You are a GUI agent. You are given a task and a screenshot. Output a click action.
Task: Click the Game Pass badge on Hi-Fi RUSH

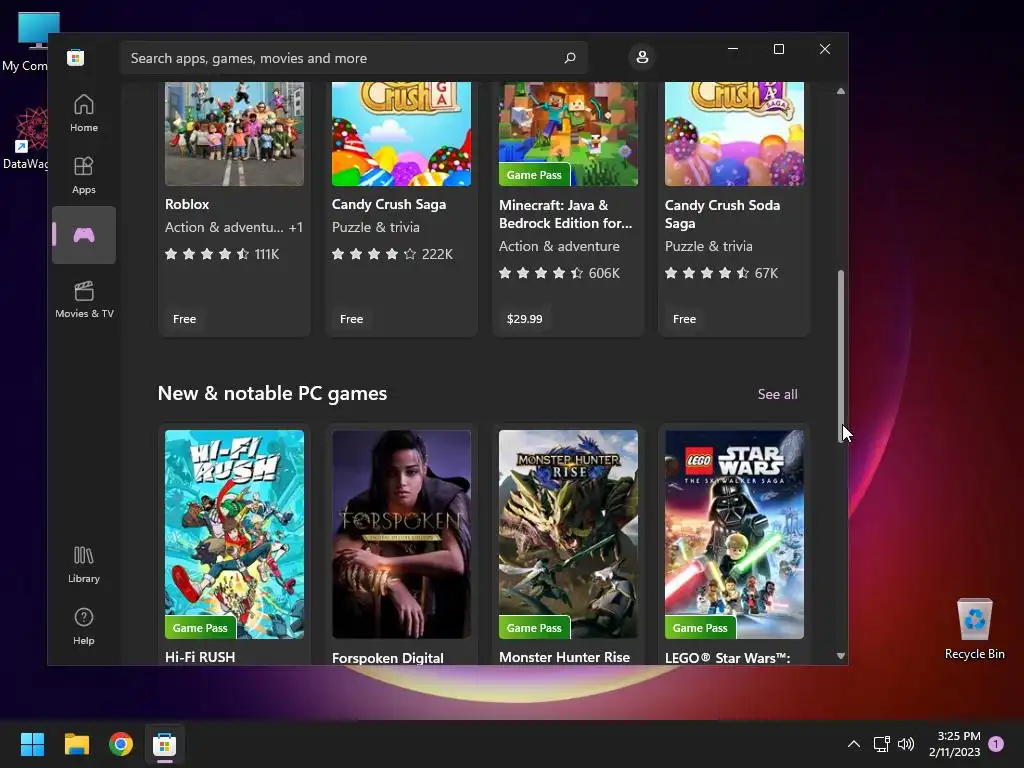(200, 628)
